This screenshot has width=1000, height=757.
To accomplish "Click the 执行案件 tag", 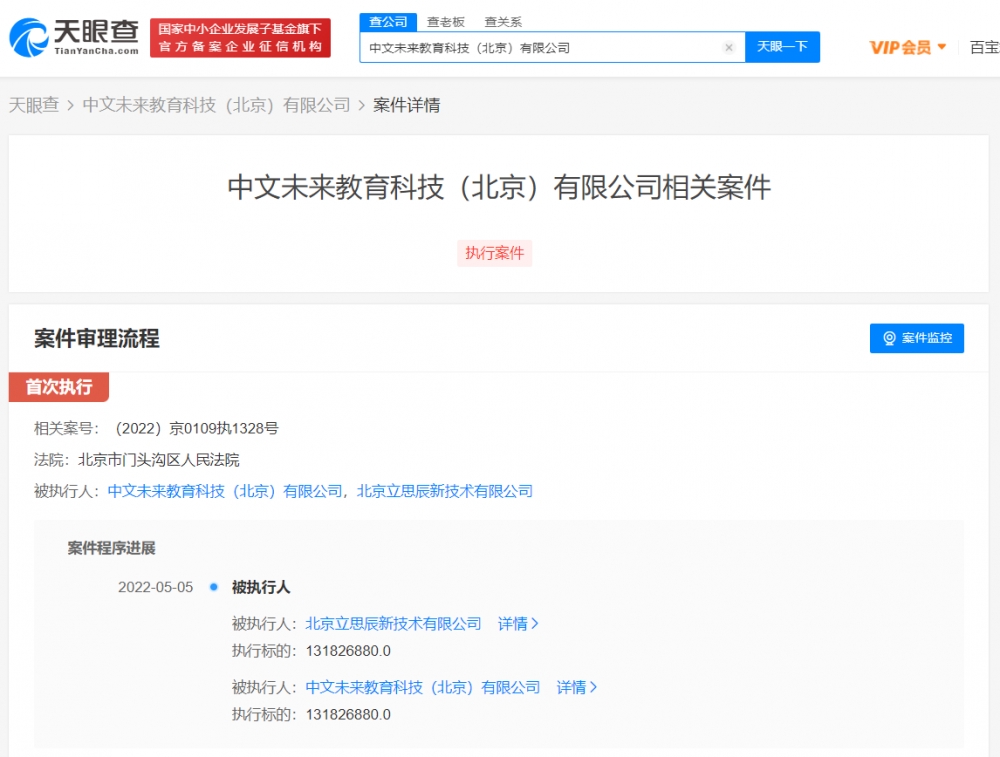I will click(x=494, y=253).
